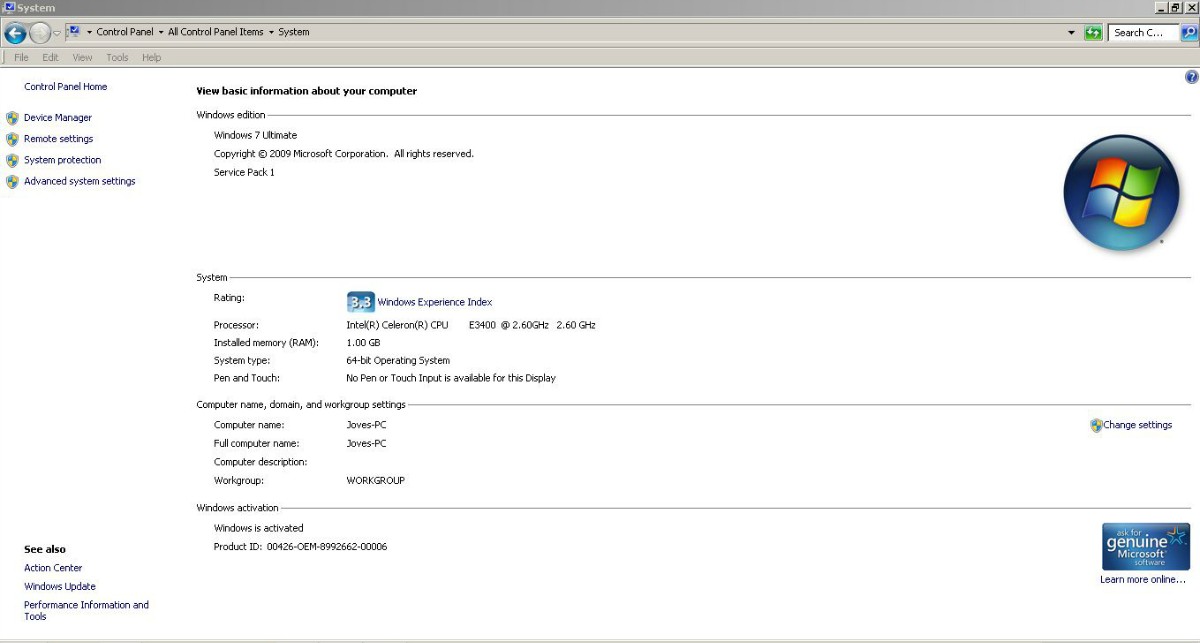
Task: Open Advanced system settings link
Action: pos(79,181)
